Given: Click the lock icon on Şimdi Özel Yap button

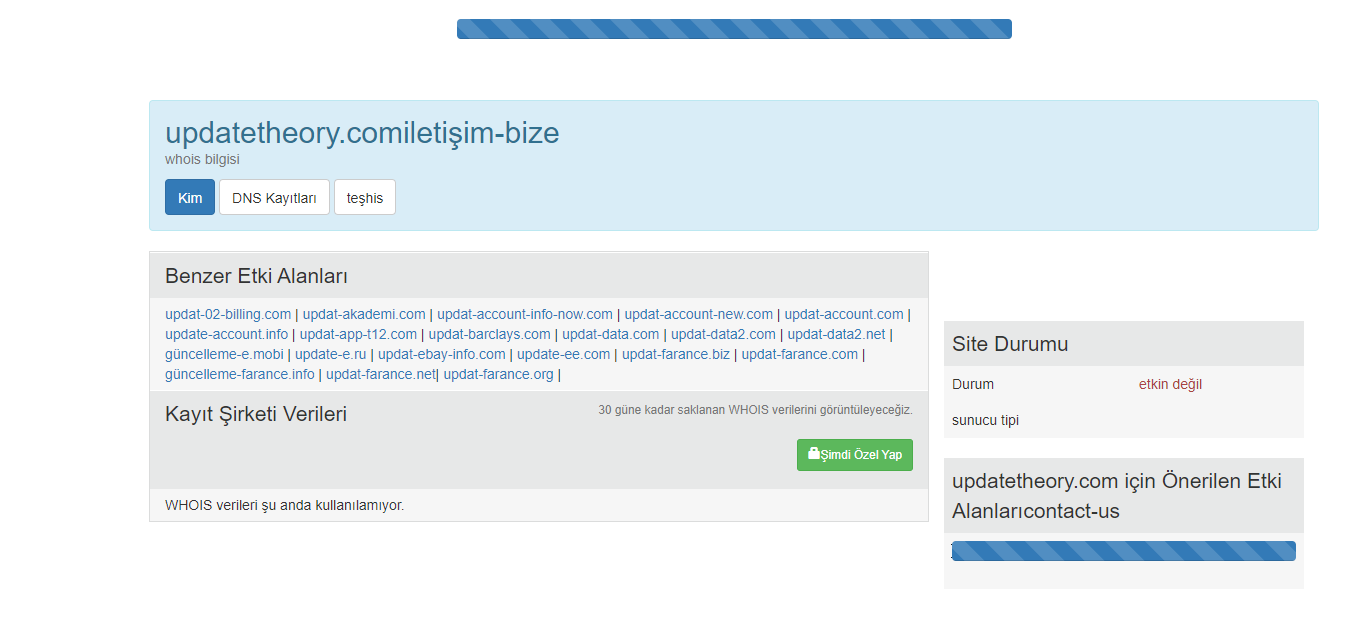Looking at the screenshot, I should coord(813,454).
